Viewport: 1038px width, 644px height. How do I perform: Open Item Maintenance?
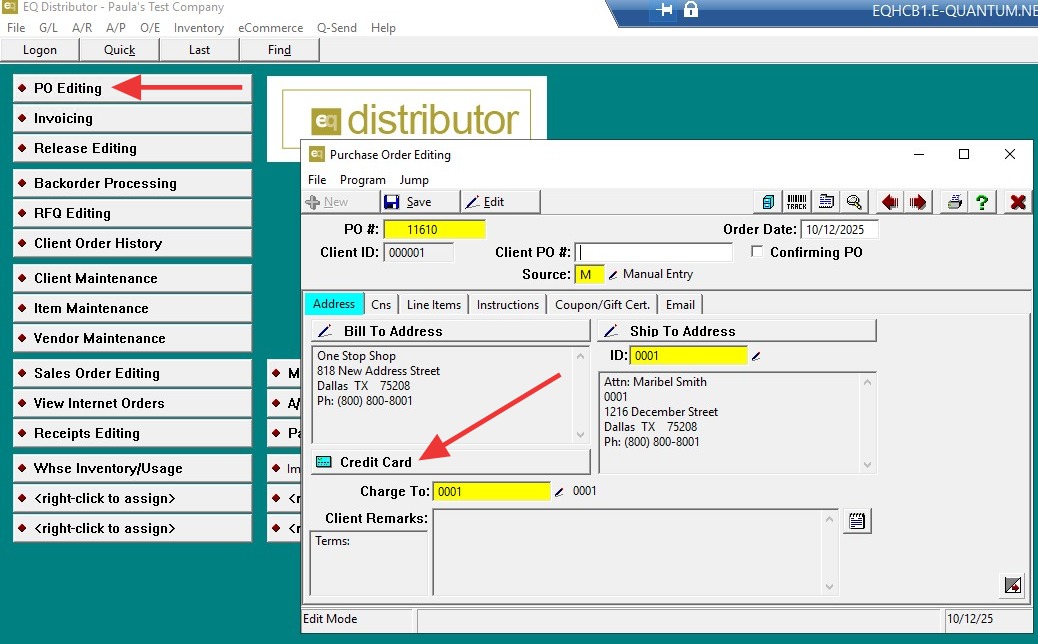tap(132, 308)
